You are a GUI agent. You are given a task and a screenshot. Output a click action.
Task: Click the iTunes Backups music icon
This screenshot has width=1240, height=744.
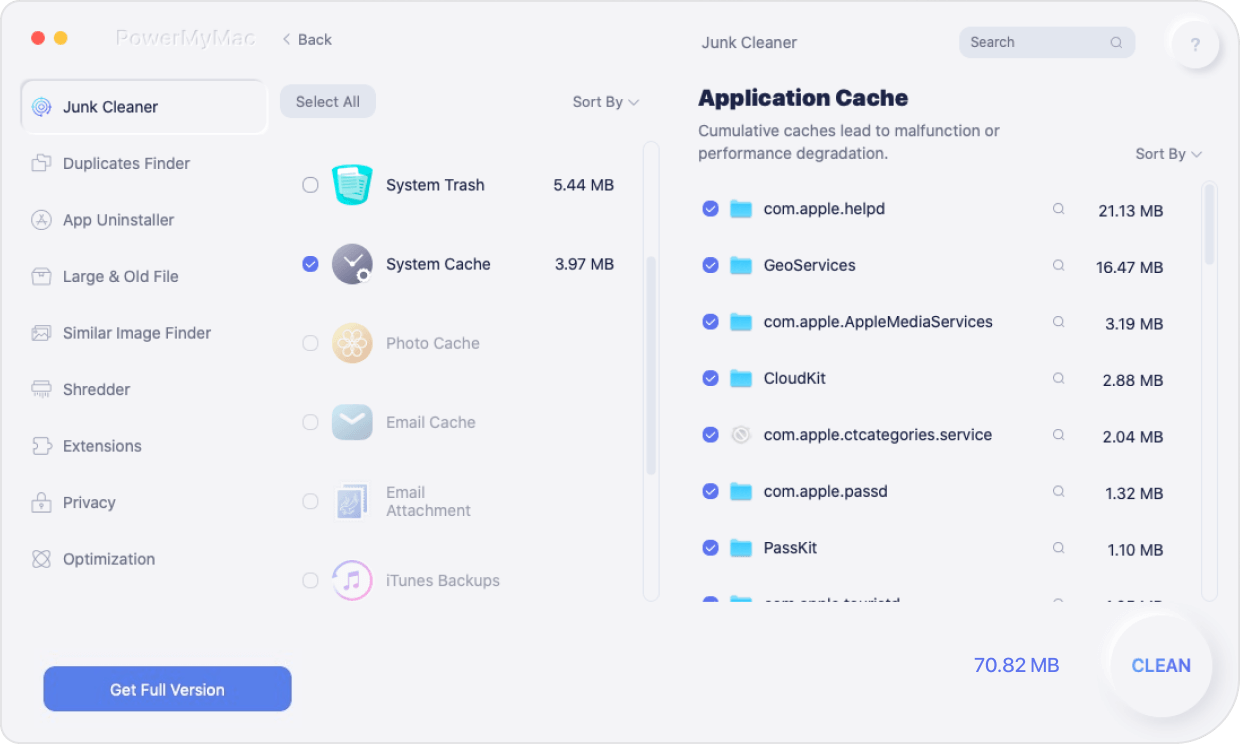[x=352, y=580]
